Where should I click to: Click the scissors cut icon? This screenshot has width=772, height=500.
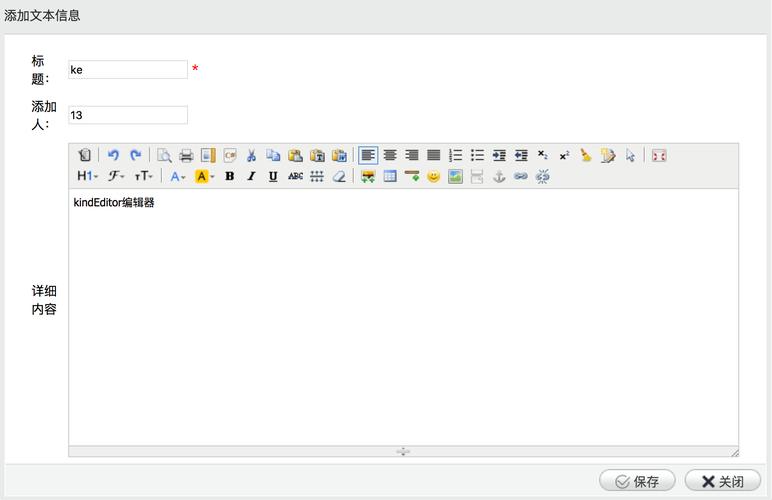(252, 155)
